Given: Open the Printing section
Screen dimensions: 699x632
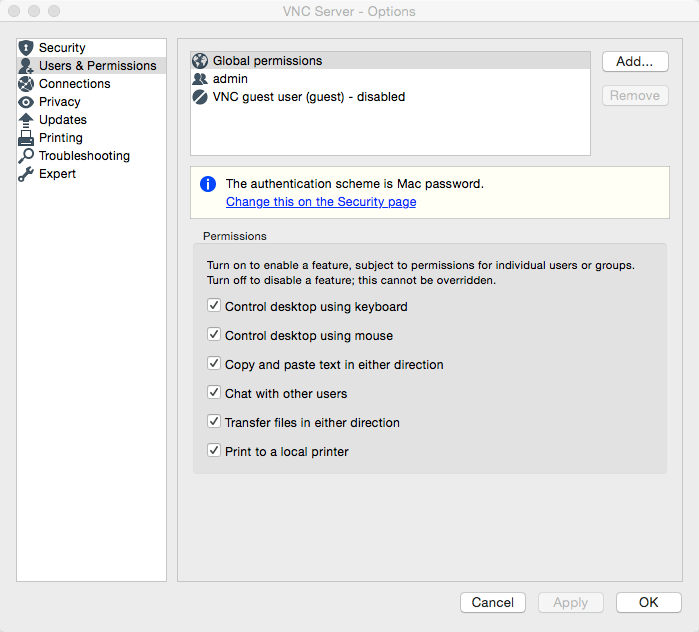Looking at the screenshot, I should [x=91, y=138].
